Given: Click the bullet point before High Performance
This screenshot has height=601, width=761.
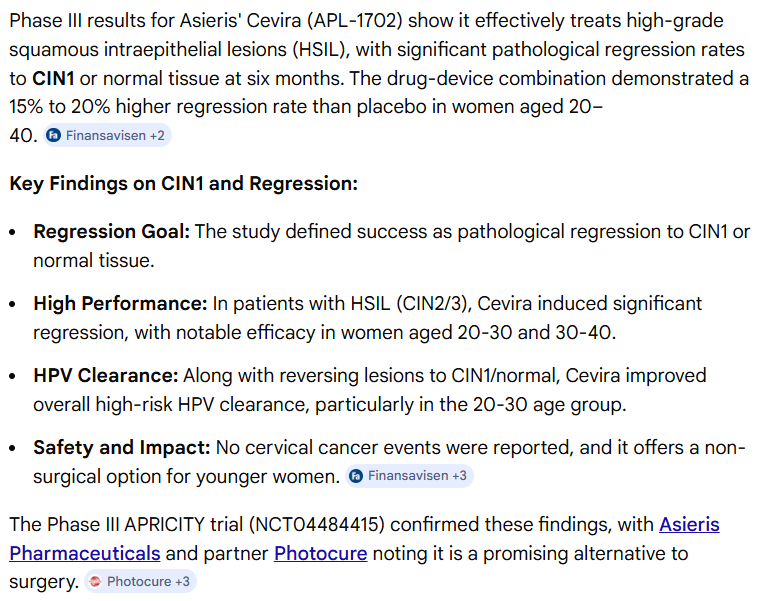Looking at the screenshot, I should coord(12,303).
